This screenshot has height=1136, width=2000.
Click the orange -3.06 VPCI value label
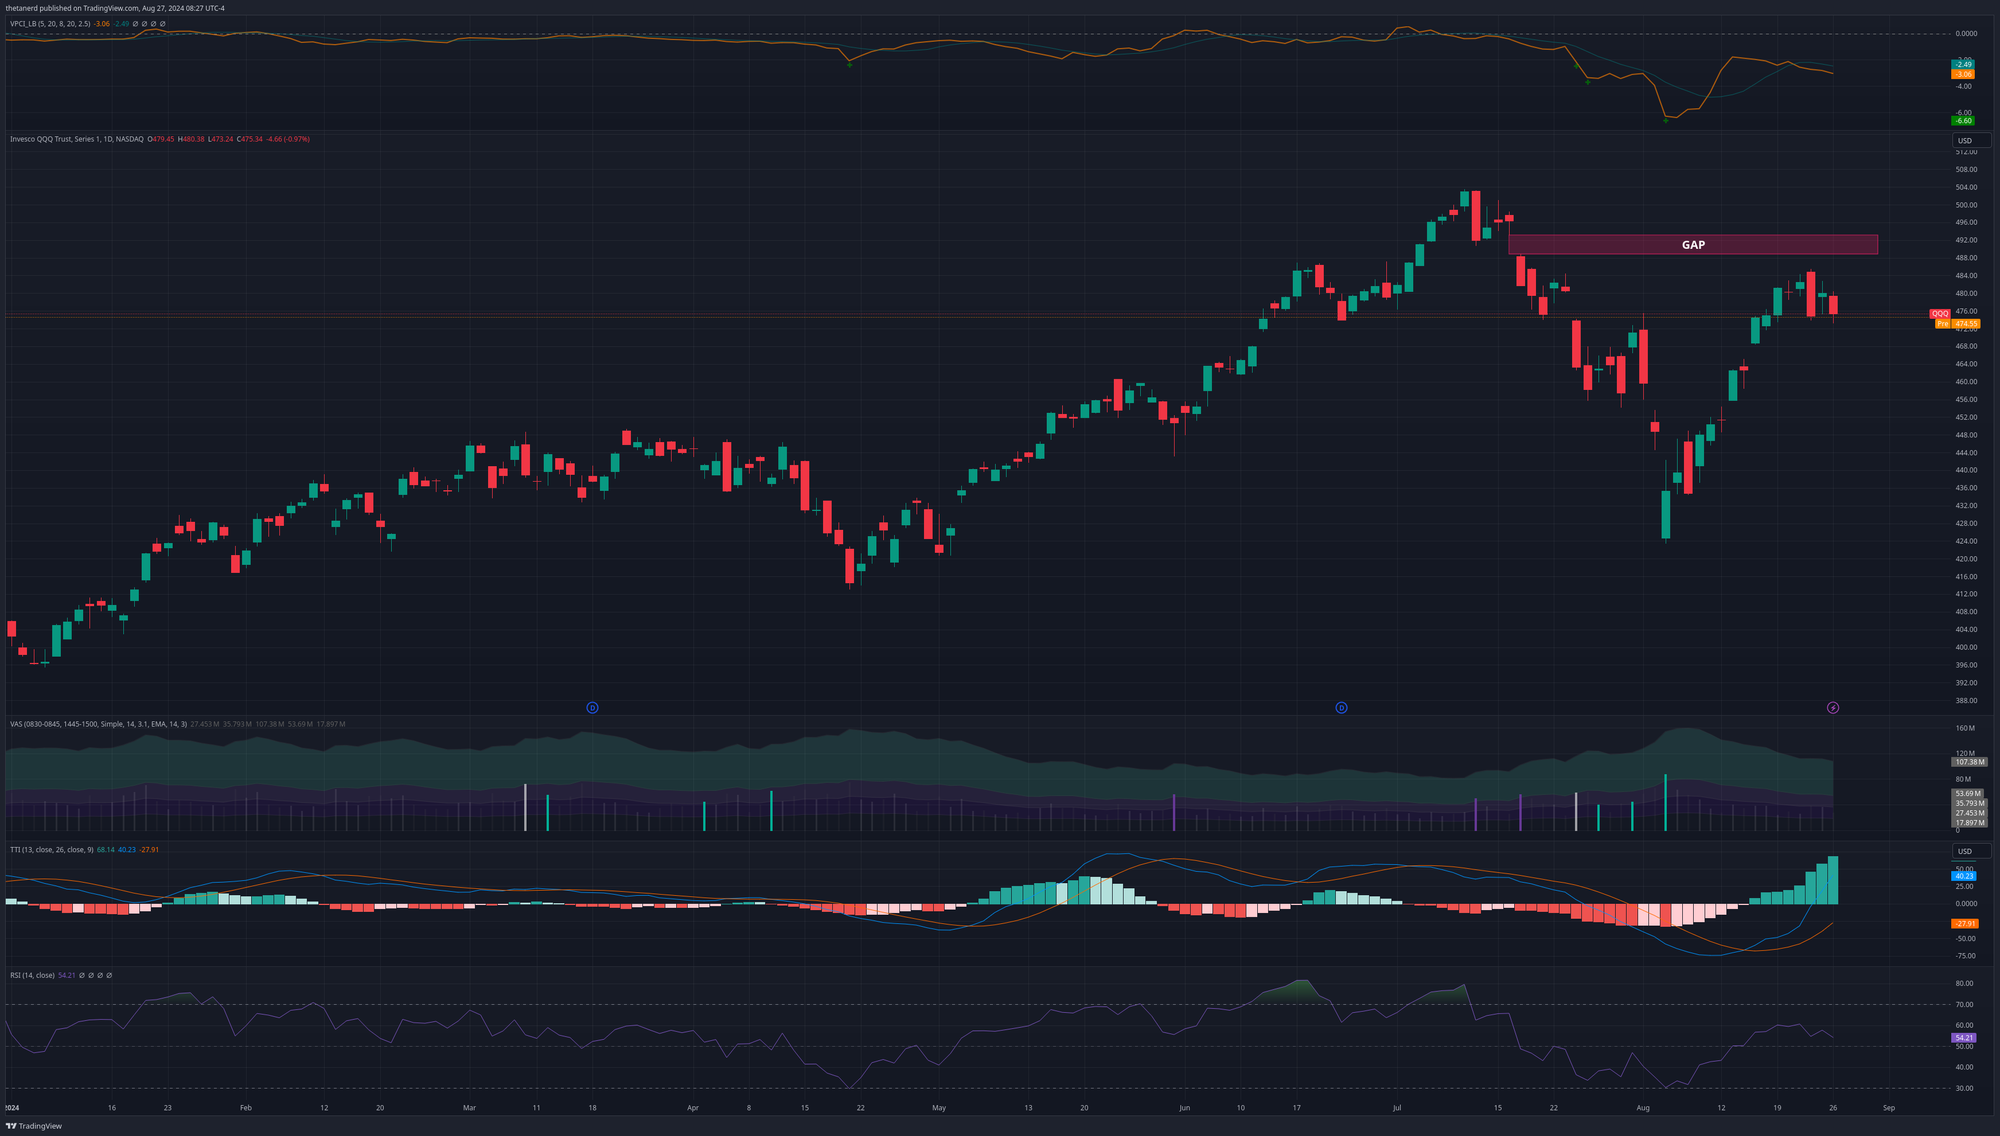click(x=1963, y=74)
